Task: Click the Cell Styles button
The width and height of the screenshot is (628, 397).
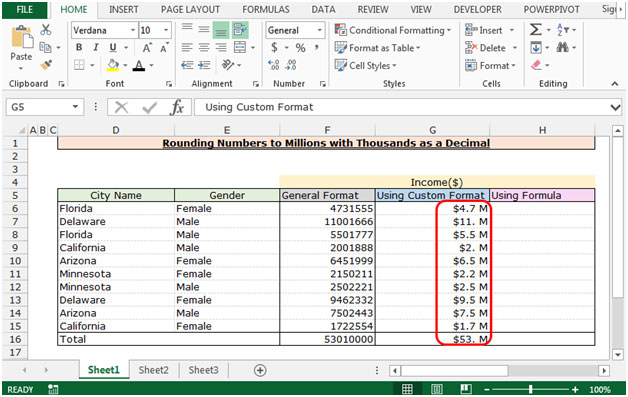Action: click(x=365, y=65)
